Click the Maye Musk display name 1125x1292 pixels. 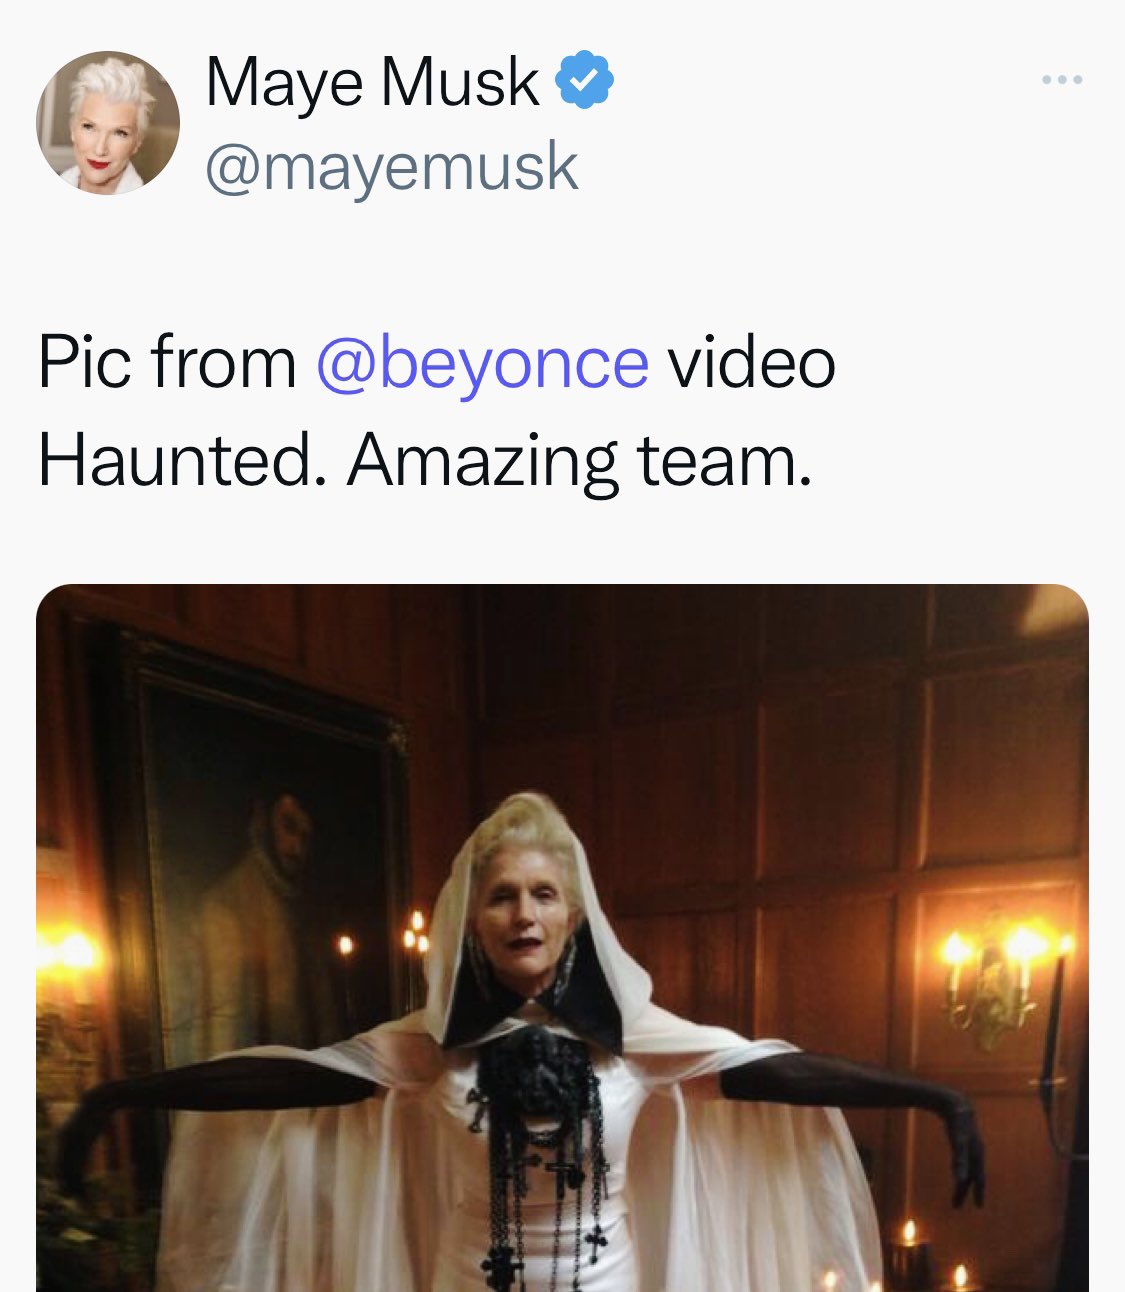pos(371,81)
